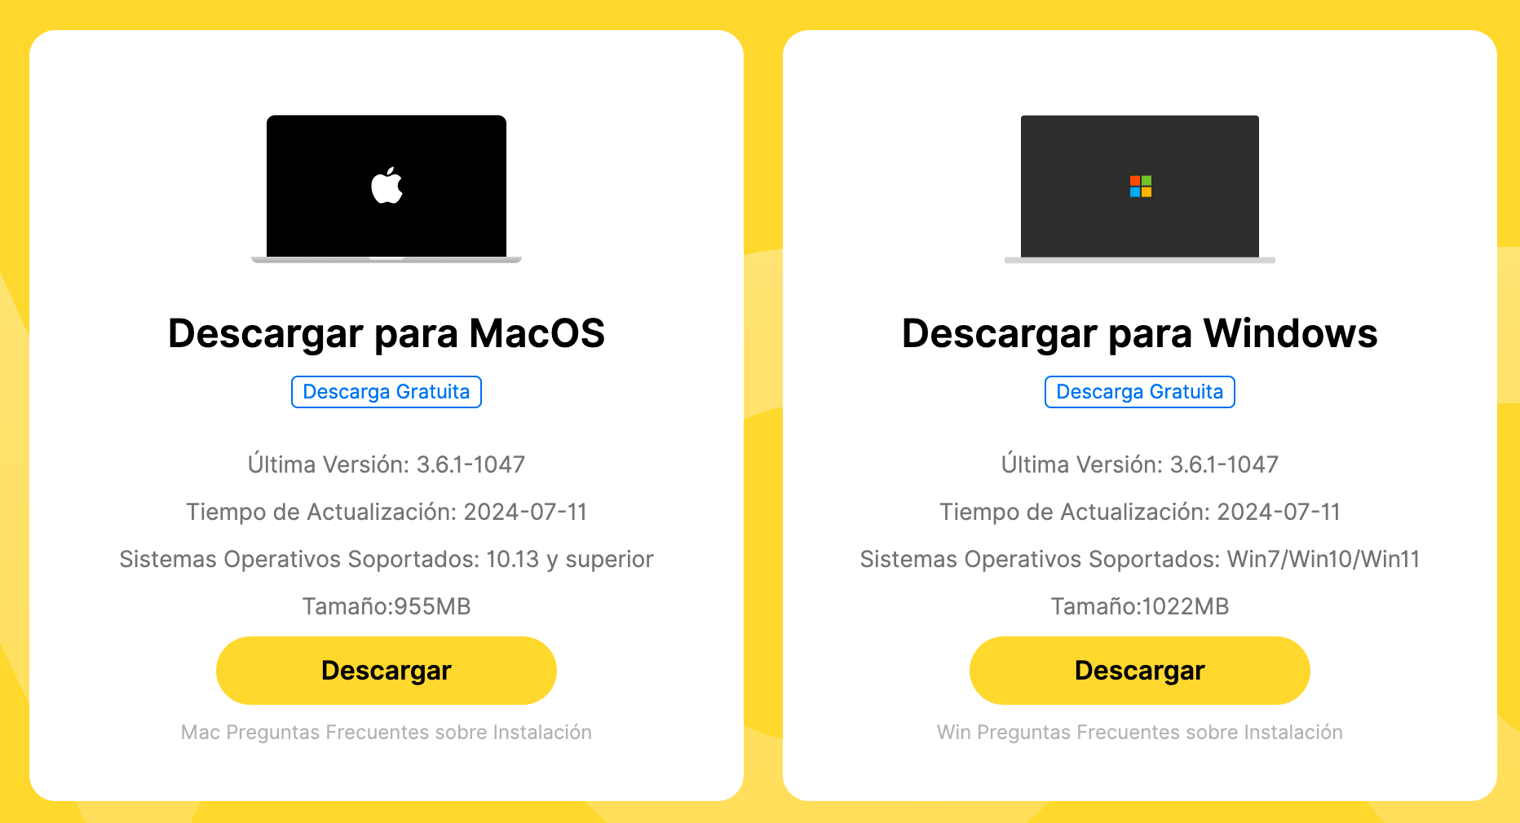The image size is (1520, 823).
Task: Open Win Preguntas Frecuentes sobre Instalación link
Action: click(1139, 732)
